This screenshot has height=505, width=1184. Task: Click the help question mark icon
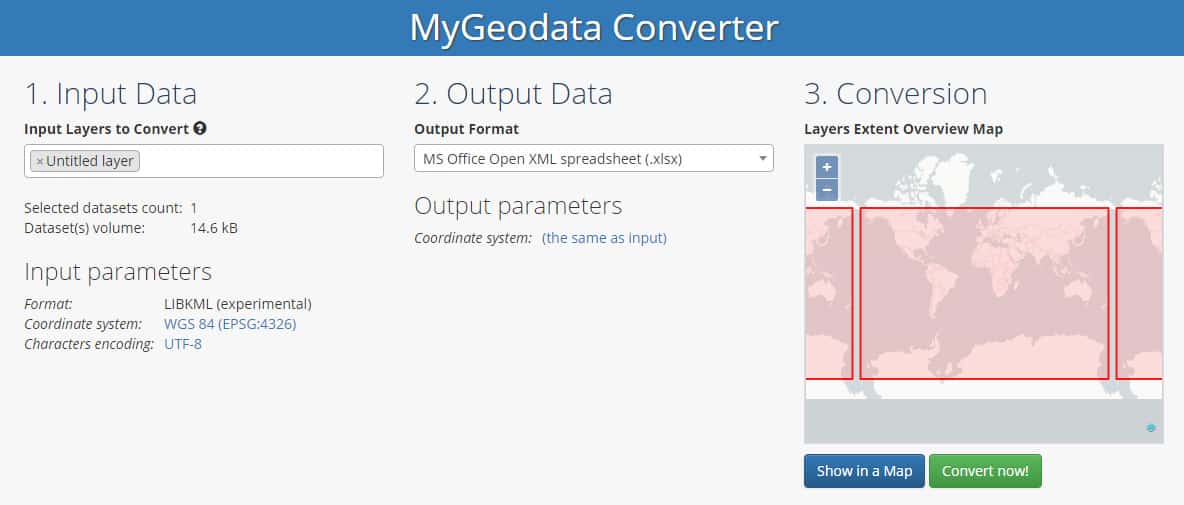click(x=199, y=128)
